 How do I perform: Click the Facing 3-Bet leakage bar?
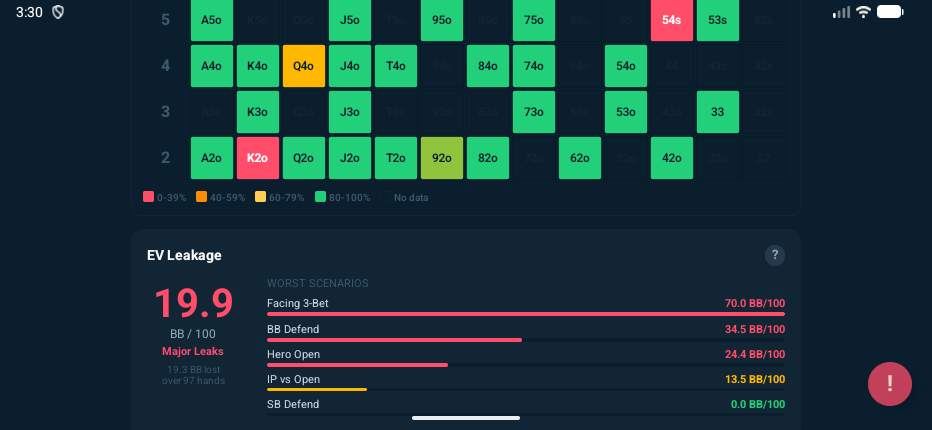point(525,314)
